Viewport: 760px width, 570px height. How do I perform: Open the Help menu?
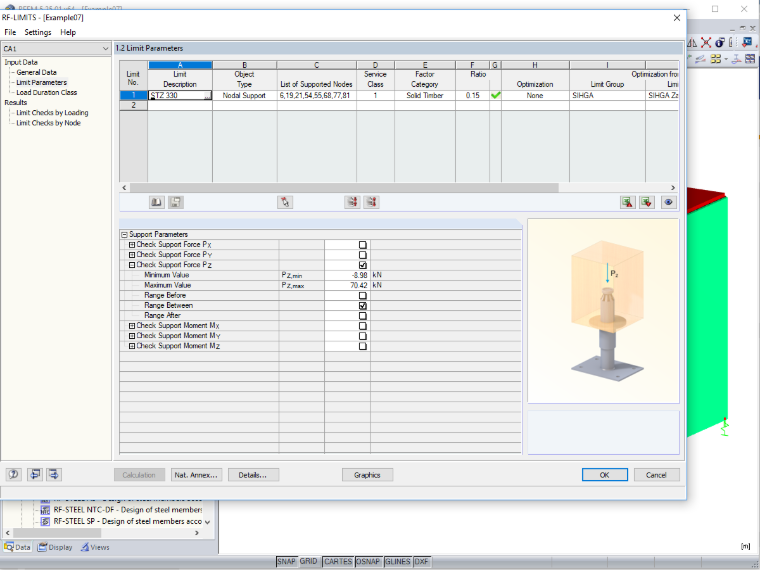pyautogui.click(x=68, y=32)
